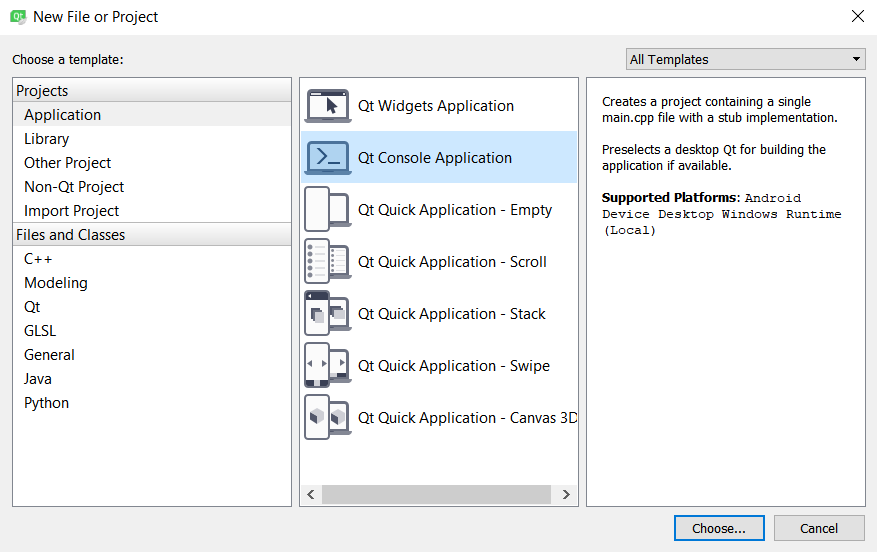Click the Qt Quick Application - Scroll icon
The height and width of the screenshot is (552, 877).
[327, 262]
